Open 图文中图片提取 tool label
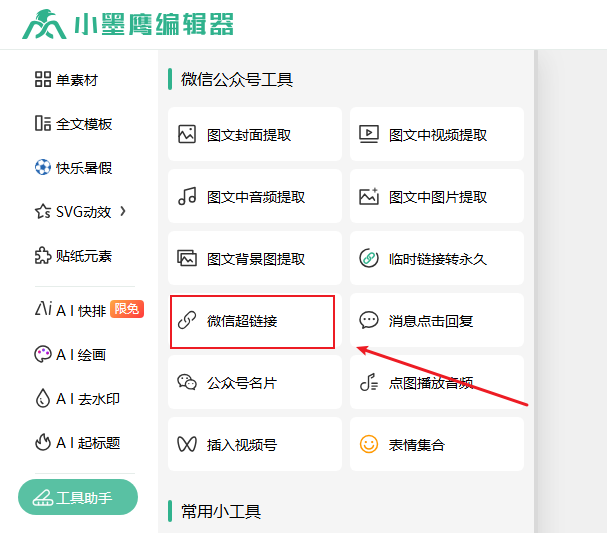This screenshot has width=607, height=533. click(438, 197)
